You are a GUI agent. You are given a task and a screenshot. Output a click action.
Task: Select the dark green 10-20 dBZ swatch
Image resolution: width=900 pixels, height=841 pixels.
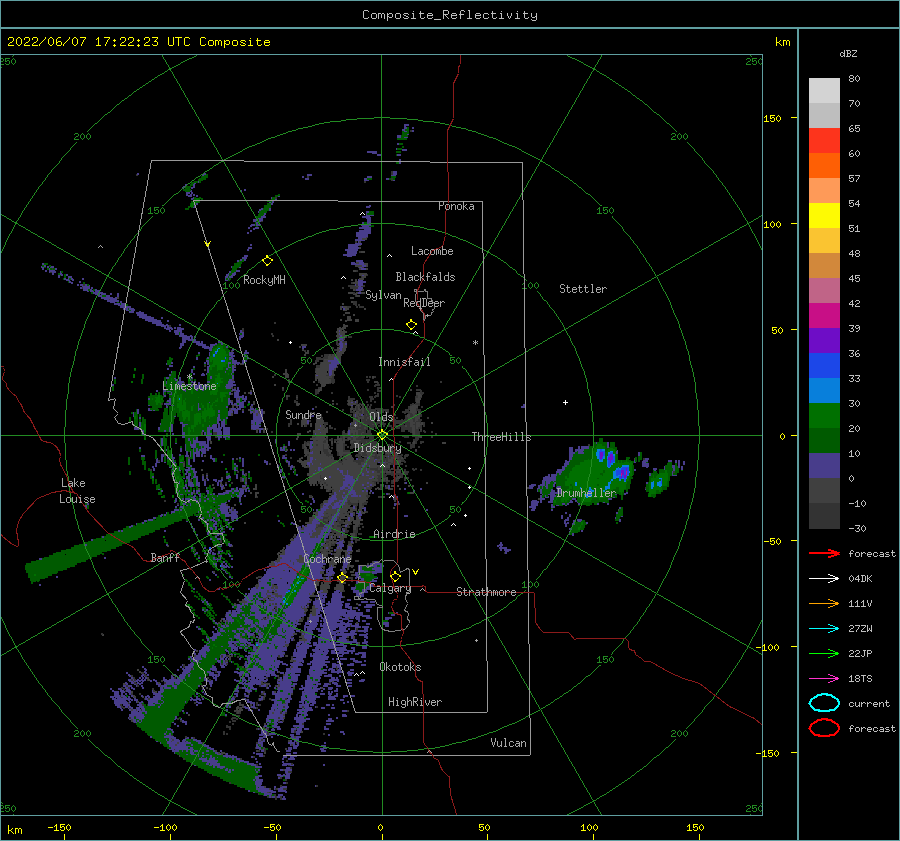tap(824, 441)
